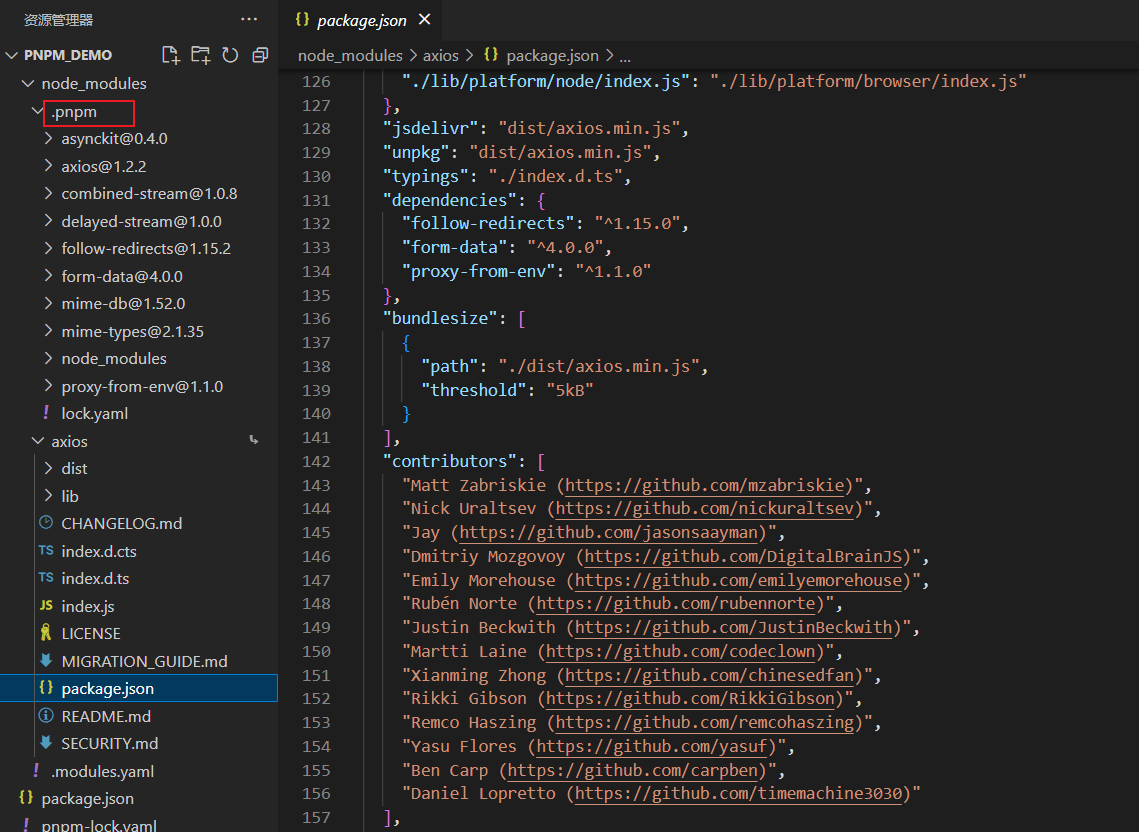The image size is (1139, 832).
Task: Open the LICENSE file in axios folder
Action: [91, 634]
